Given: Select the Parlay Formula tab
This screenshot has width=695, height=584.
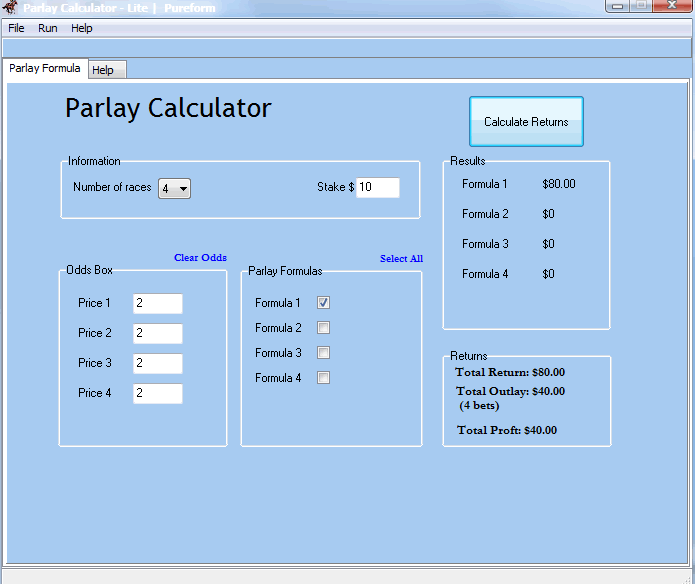Looking at the screenshot, I should point(44,68).
